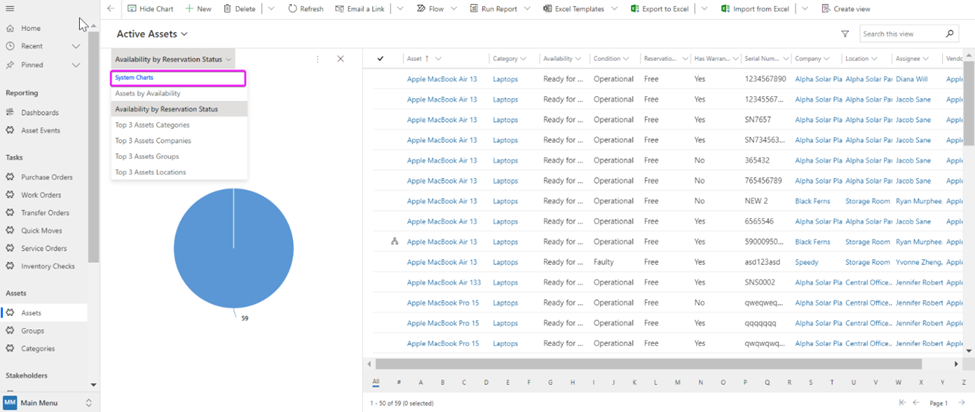This screenshot has height=412, width=975.
Task: Open the filter funnel icon
Action: coord(845,34)
